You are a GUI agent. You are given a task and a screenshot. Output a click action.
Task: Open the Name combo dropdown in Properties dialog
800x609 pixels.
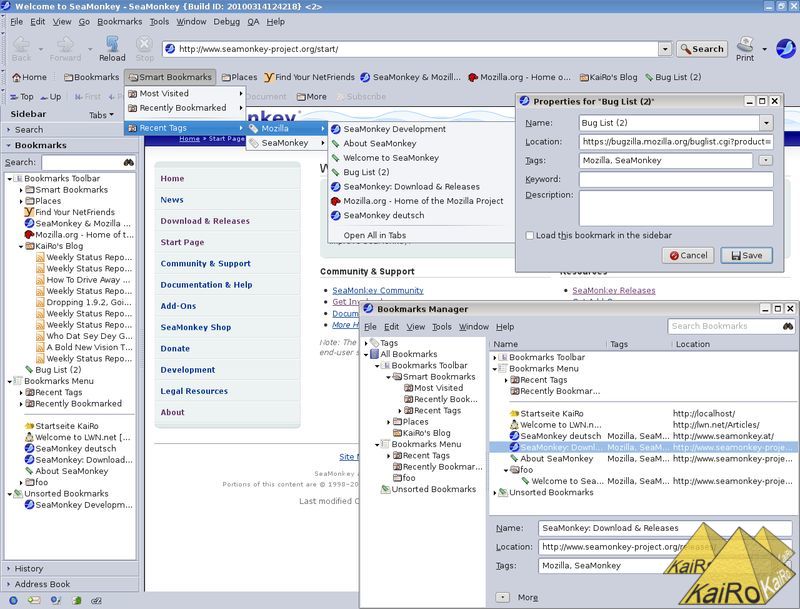(x=766, y=123)
